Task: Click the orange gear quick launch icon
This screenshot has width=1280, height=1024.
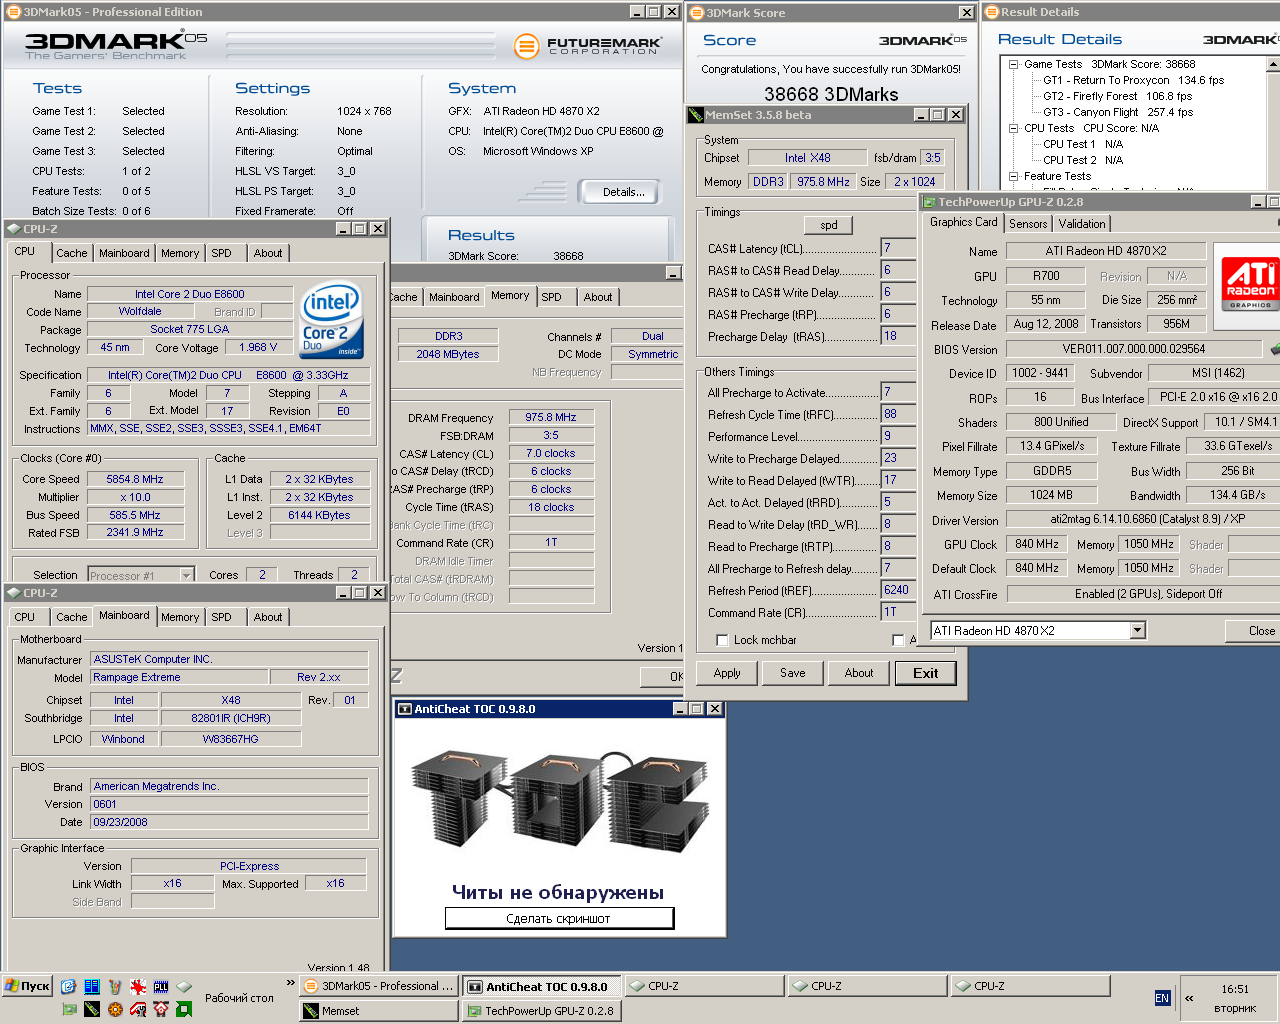Action: [115, 1009]
